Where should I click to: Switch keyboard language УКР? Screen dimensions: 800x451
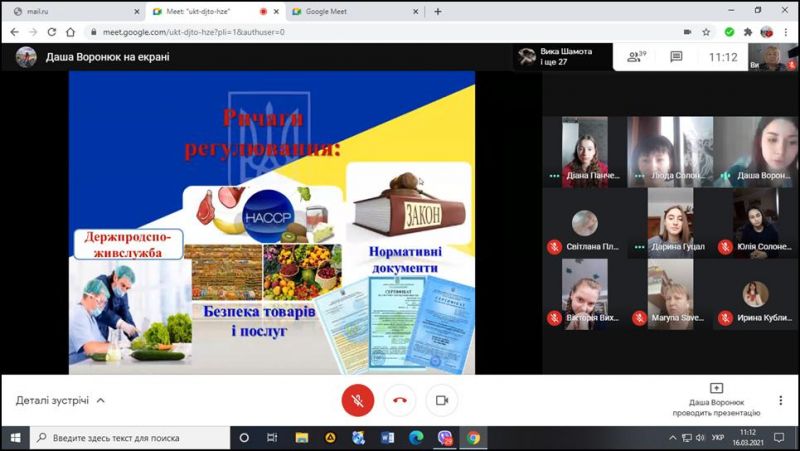coord(717,438)
